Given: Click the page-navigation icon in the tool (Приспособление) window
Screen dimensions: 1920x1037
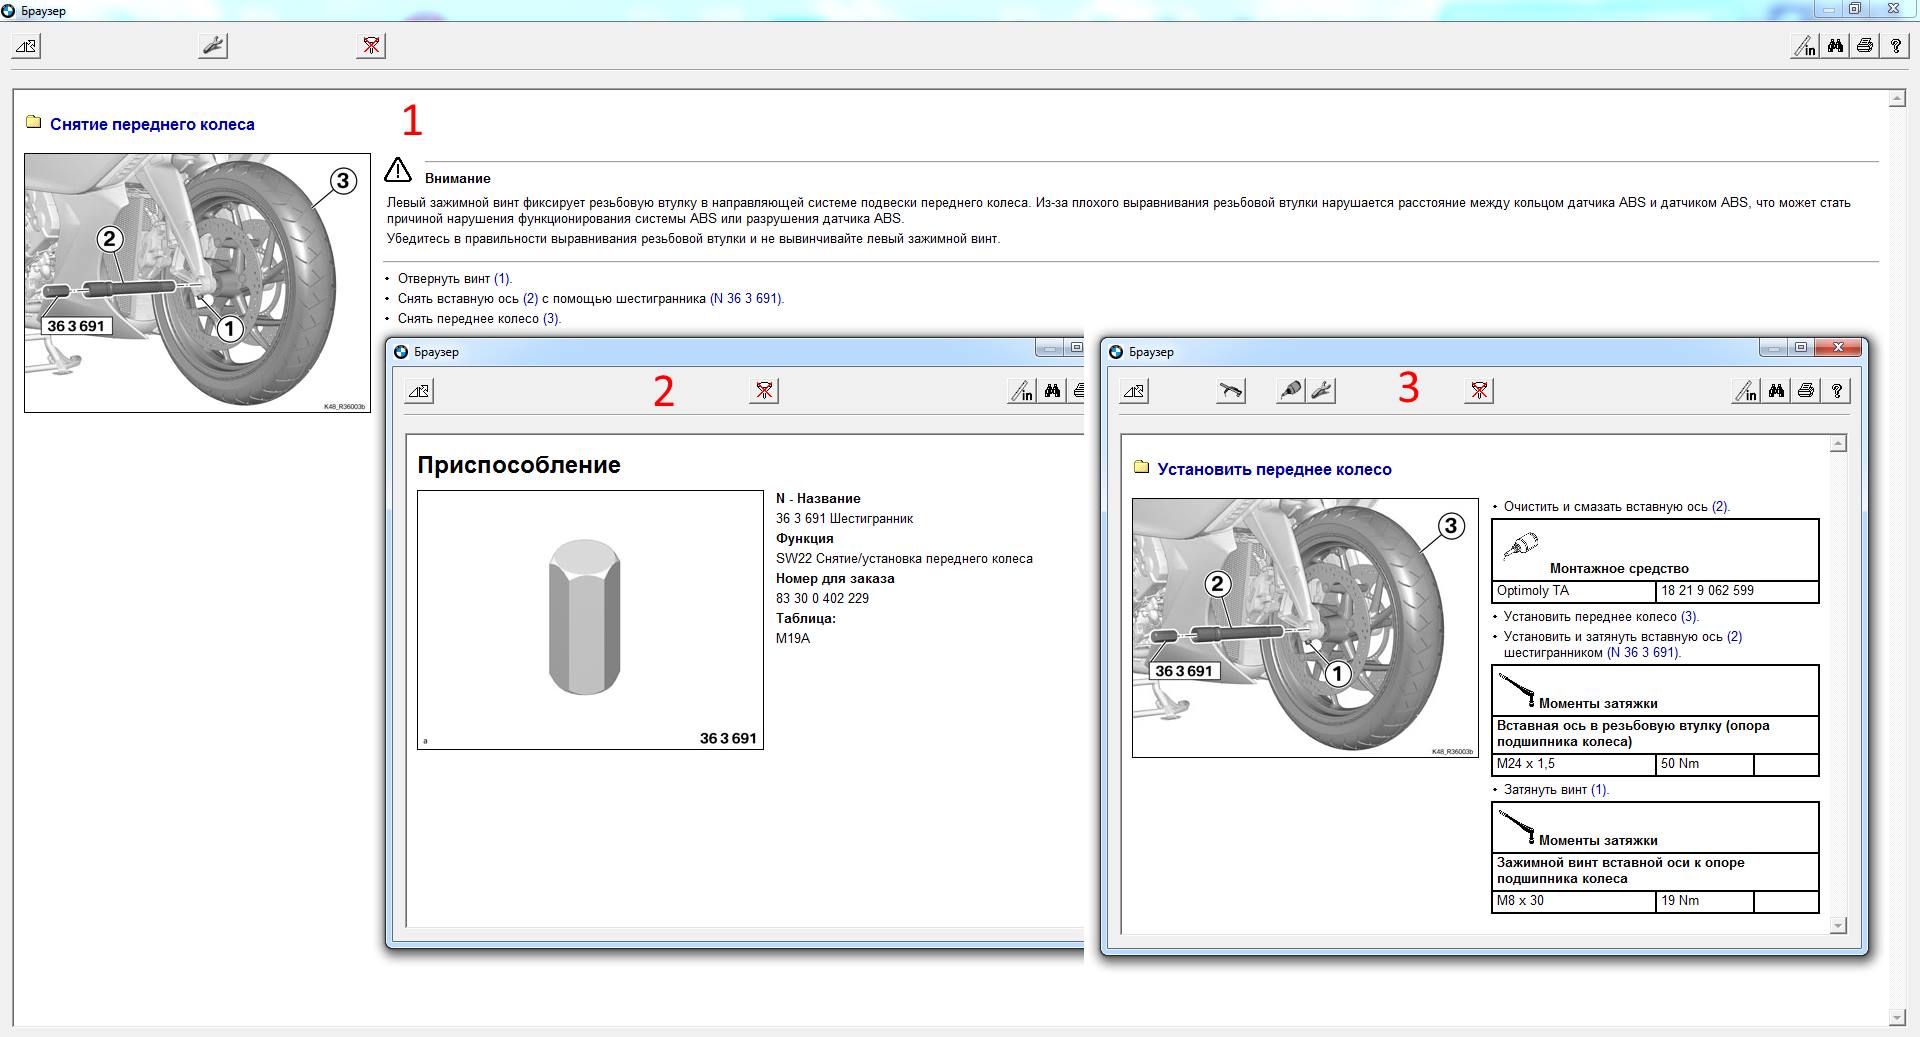Looking at the screenshot, I should 419,391.
